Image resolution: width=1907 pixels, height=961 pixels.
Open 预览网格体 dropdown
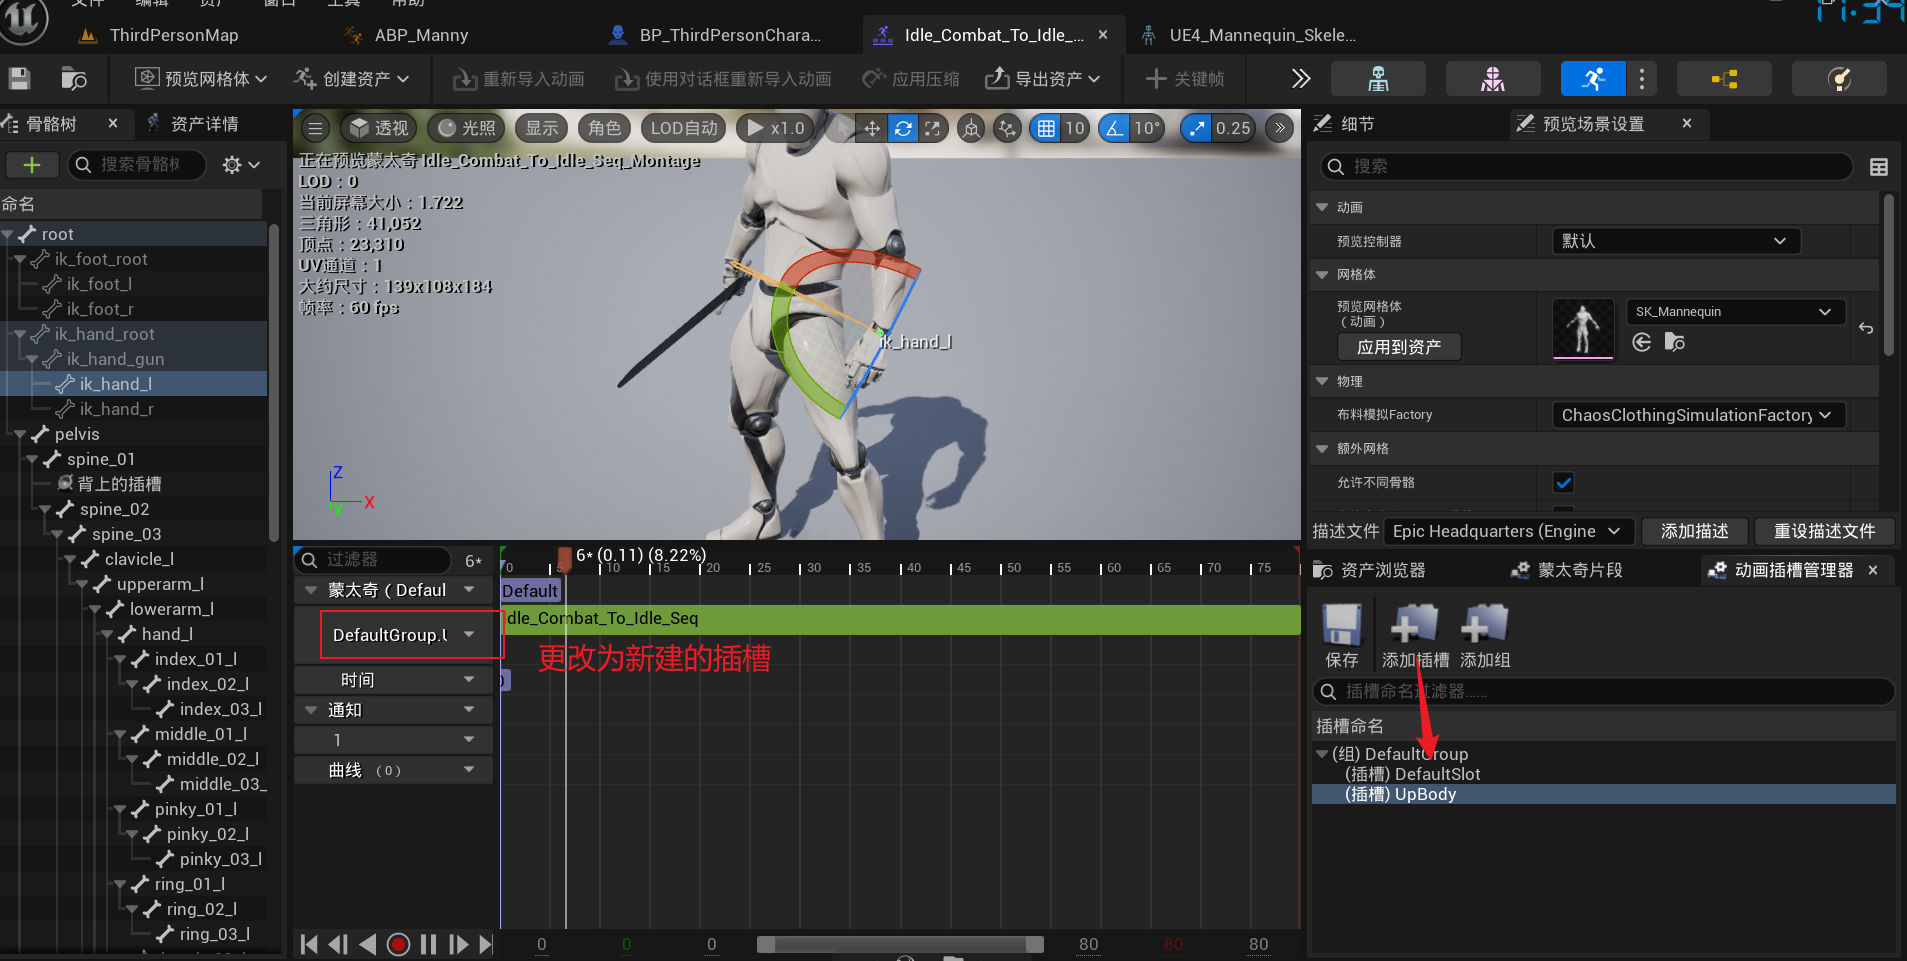click(x=202, y=79)
